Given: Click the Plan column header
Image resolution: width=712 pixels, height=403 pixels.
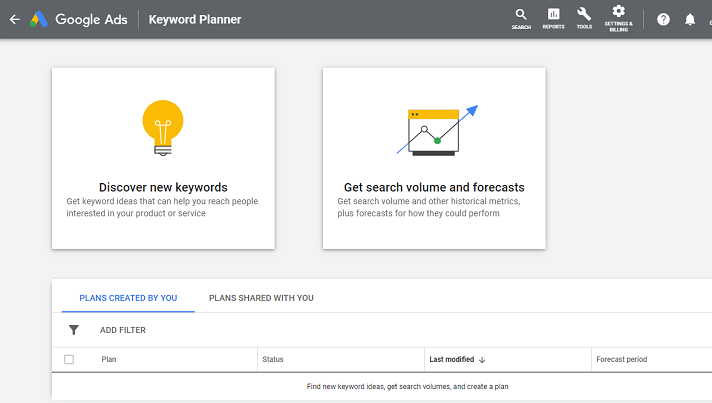Looking at the screenshot, I should 109,359.
